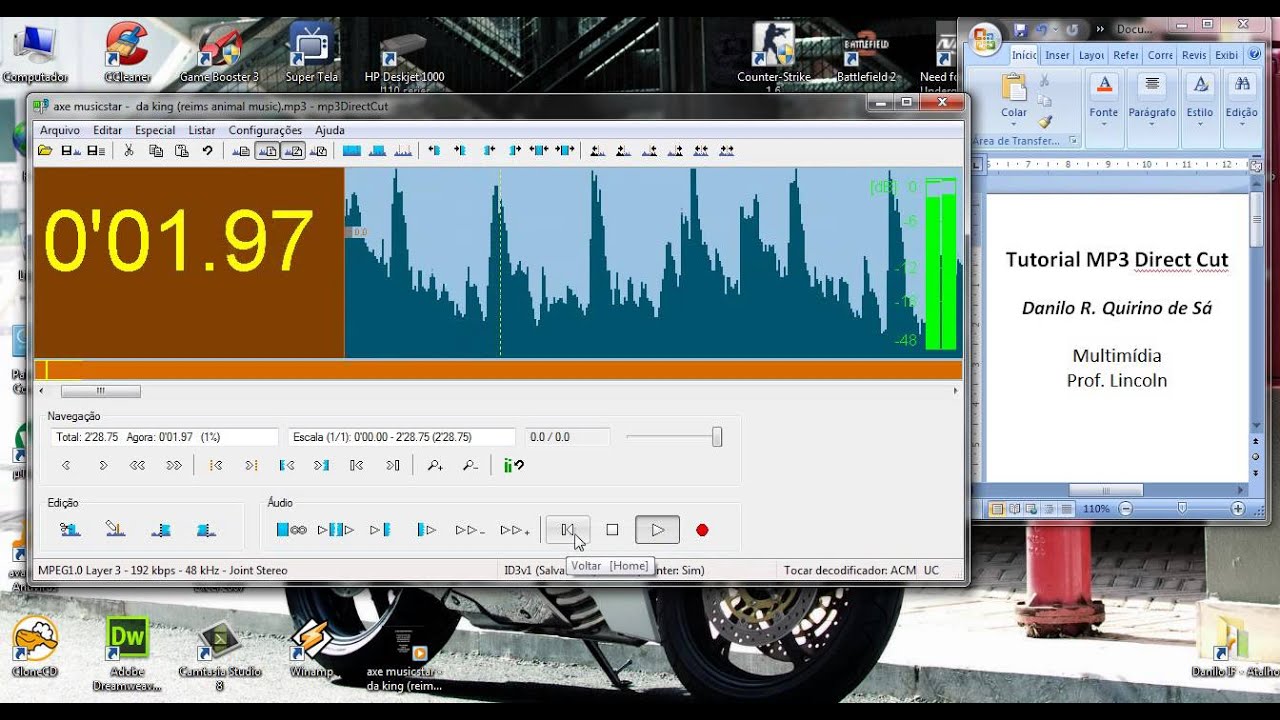Click the undo arrow in mp3DirectCut toolbar
This screenshot has width=1280, height=720.
pos(207,151)
